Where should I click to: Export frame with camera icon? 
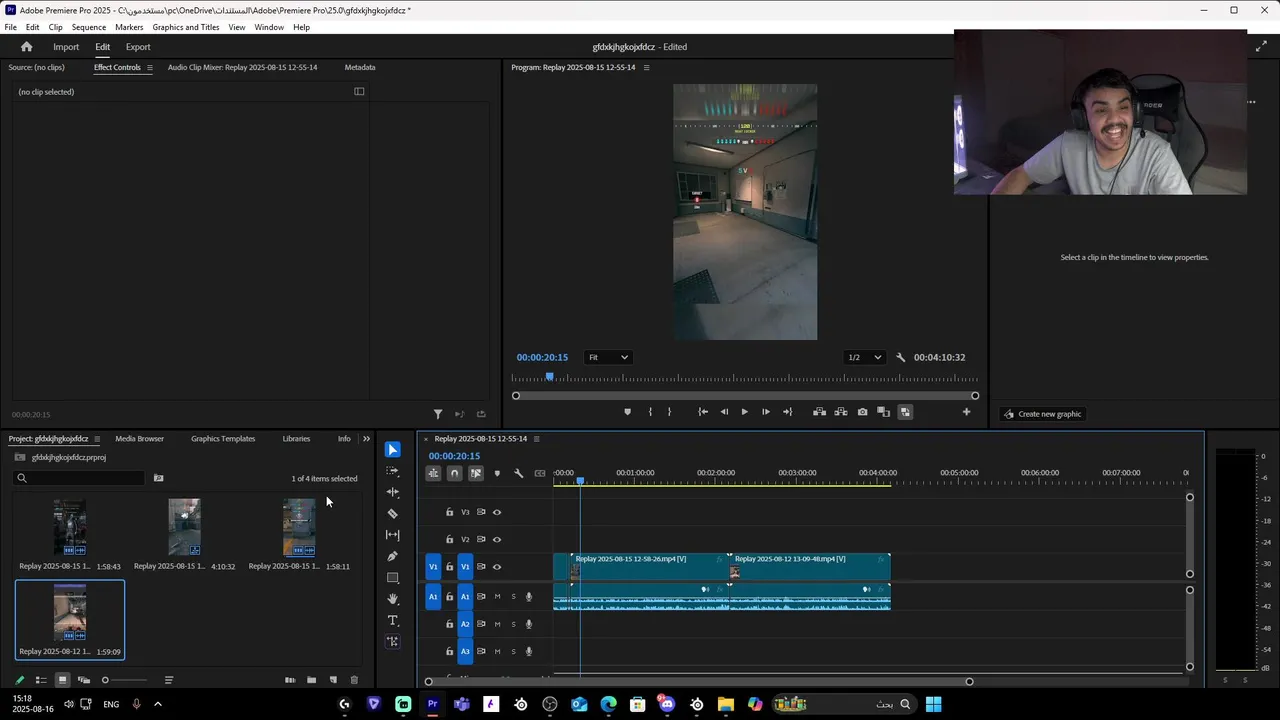tap(862, 412)
